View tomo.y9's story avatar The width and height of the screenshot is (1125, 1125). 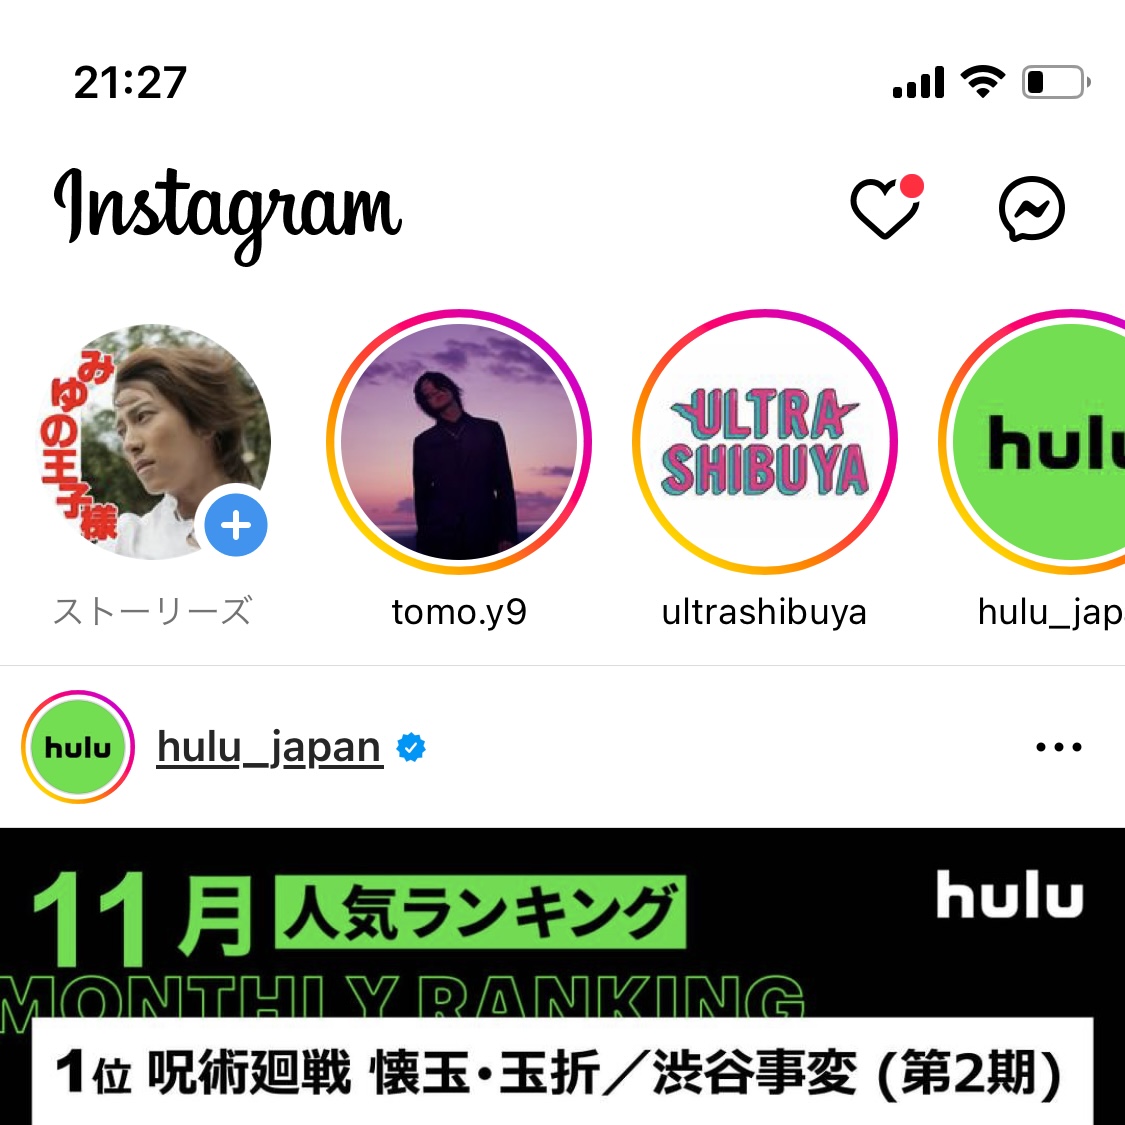click(459, 441)
